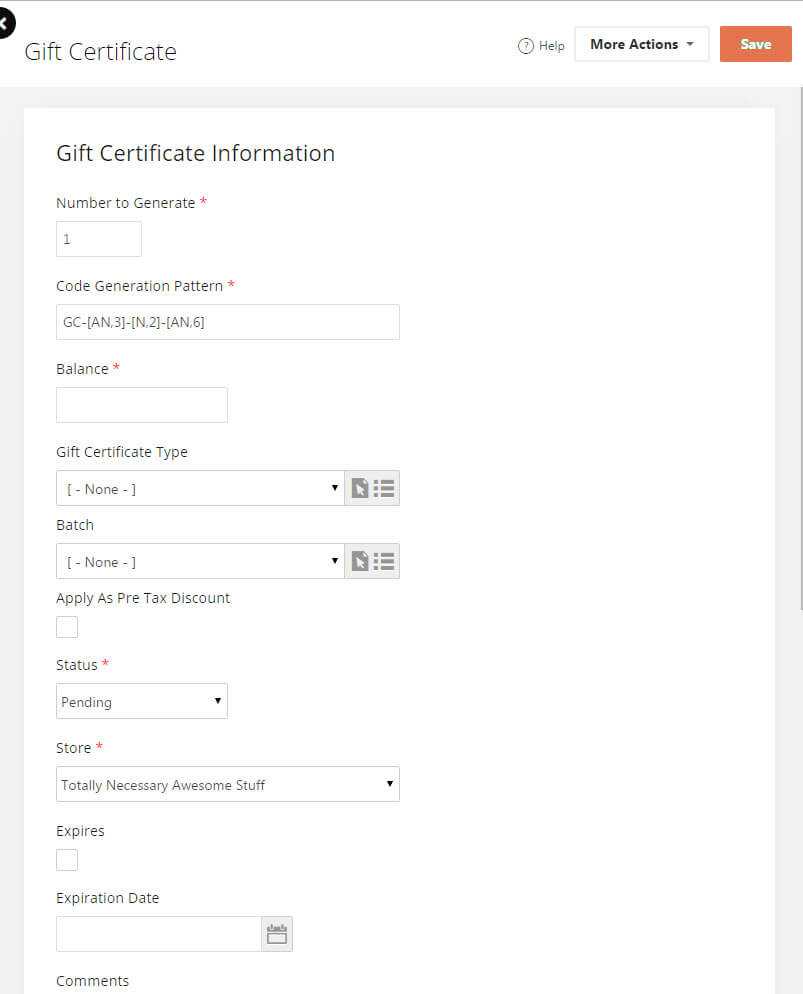Click the Gift Certificate Information heading

tap(195, 153)
